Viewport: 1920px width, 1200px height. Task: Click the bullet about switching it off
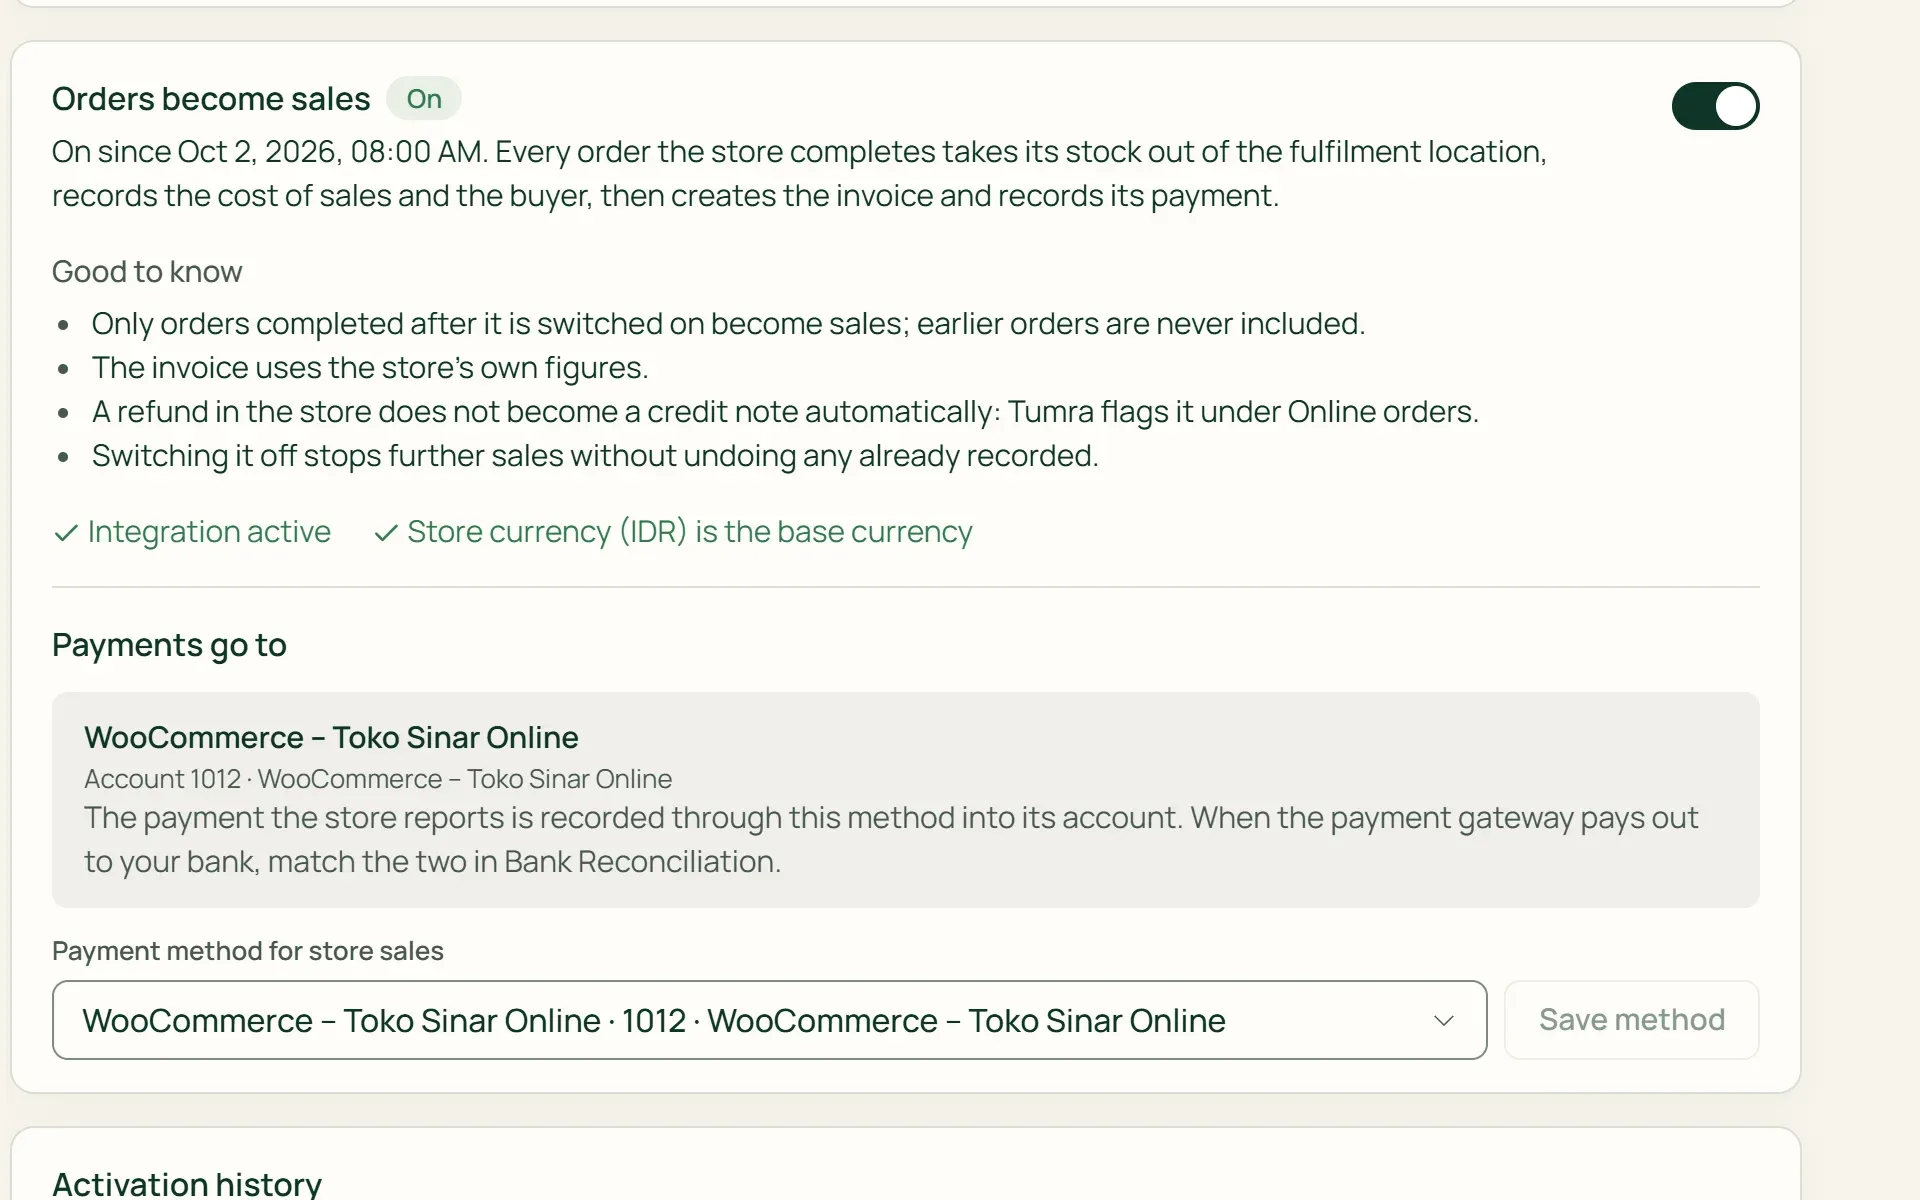(595, 456)
